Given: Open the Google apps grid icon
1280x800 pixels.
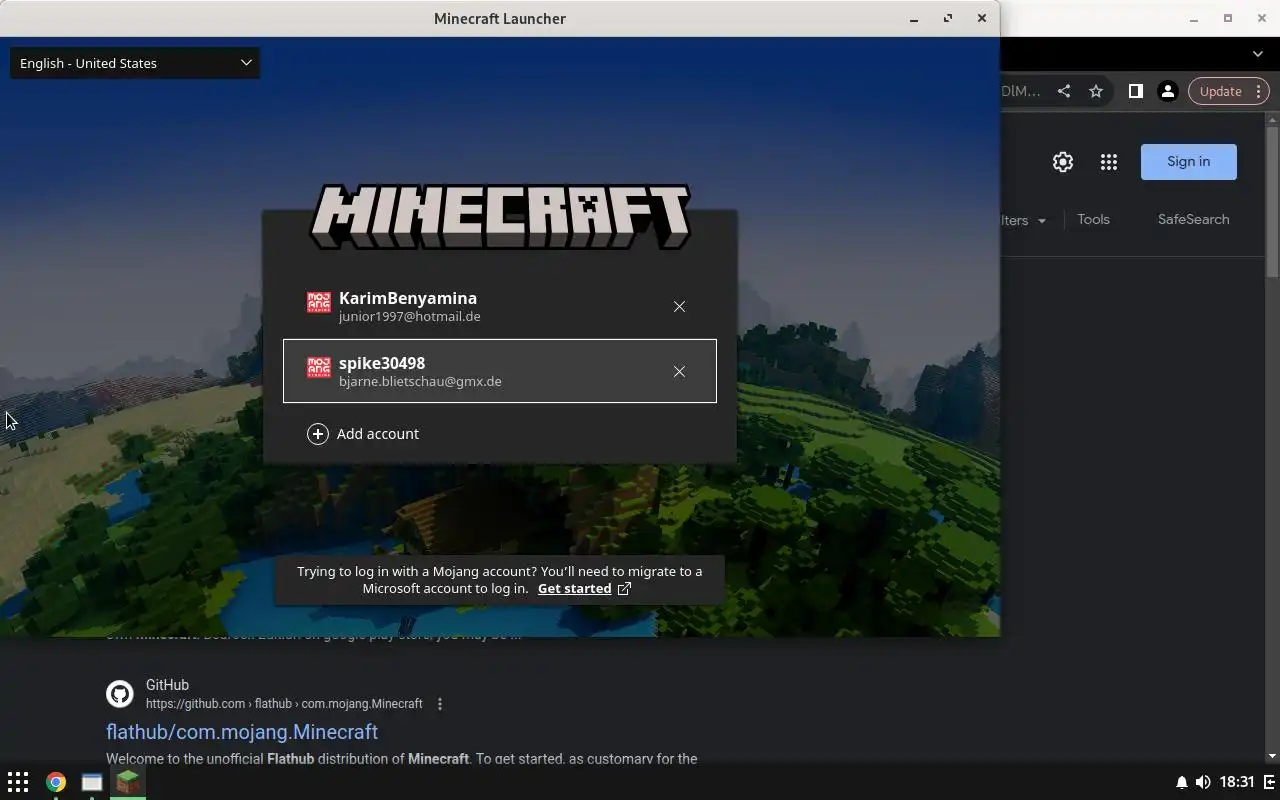Looking at the screenshot, I should (1109, 162).
